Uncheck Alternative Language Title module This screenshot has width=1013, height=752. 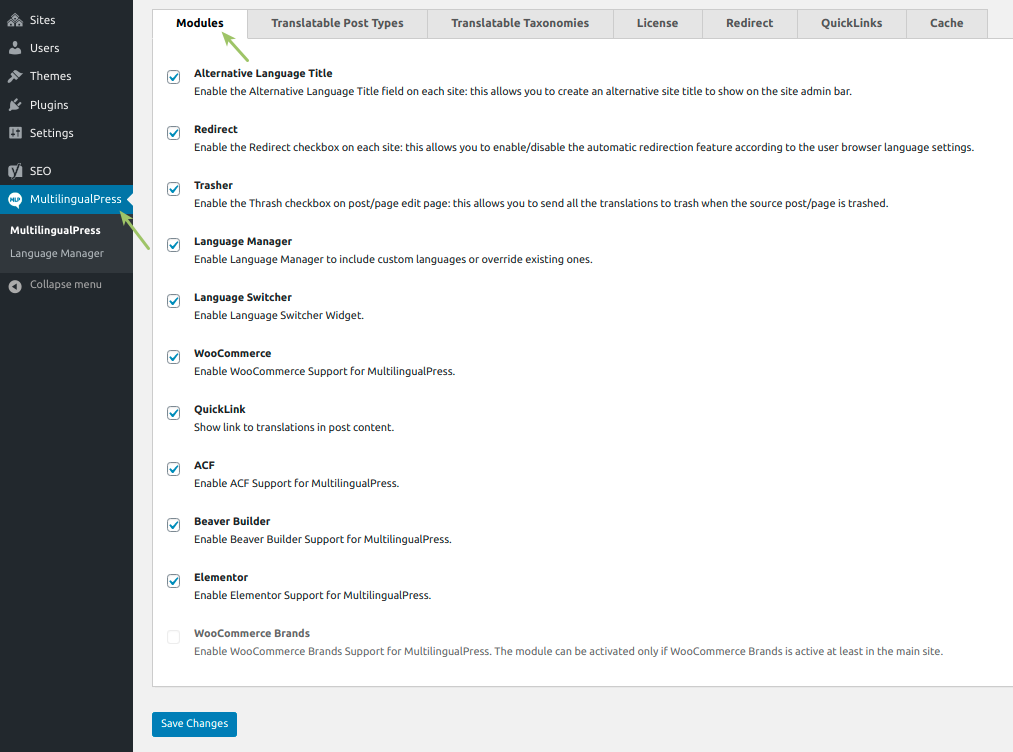[174, 77]
